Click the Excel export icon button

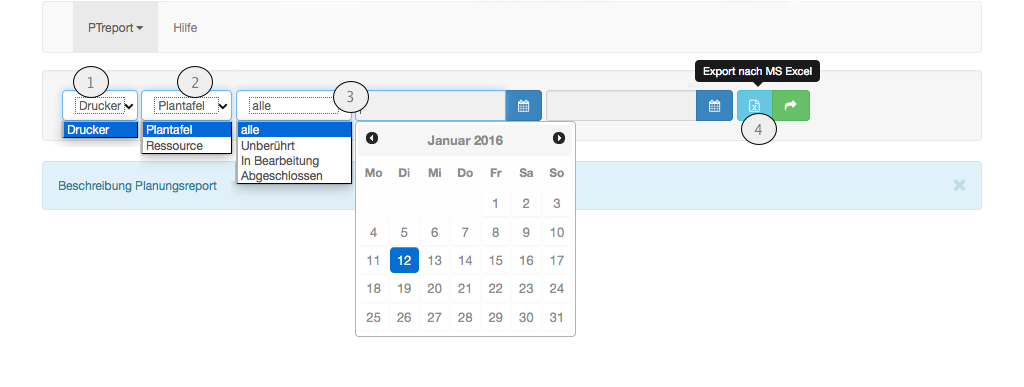(754, 106)
